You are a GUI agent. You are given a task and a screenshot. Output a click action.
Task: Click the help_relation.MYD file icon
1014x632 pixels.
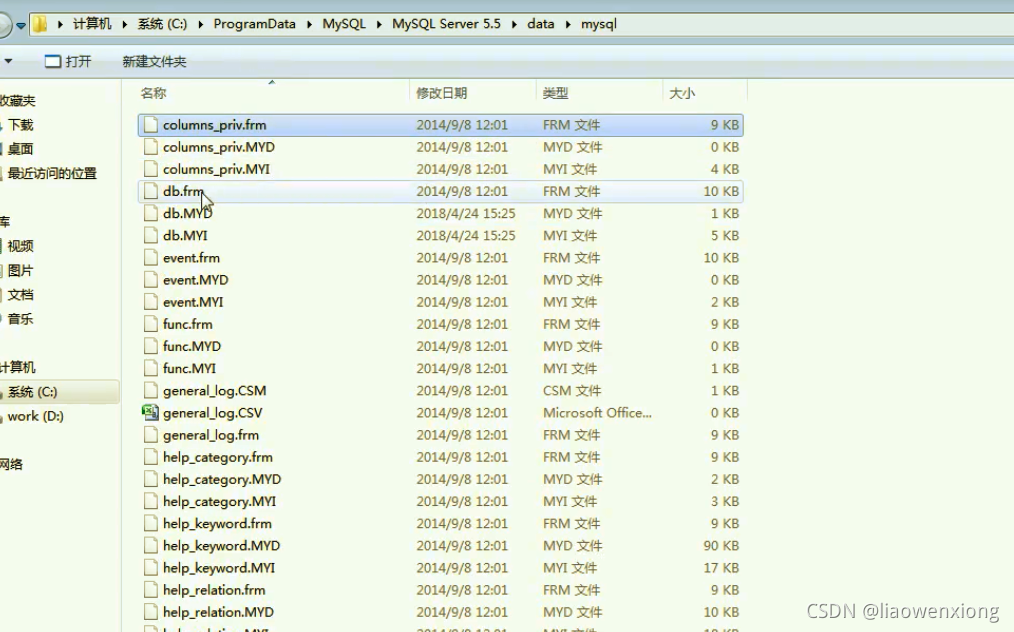pyautogui.click(x=151, y=612)
